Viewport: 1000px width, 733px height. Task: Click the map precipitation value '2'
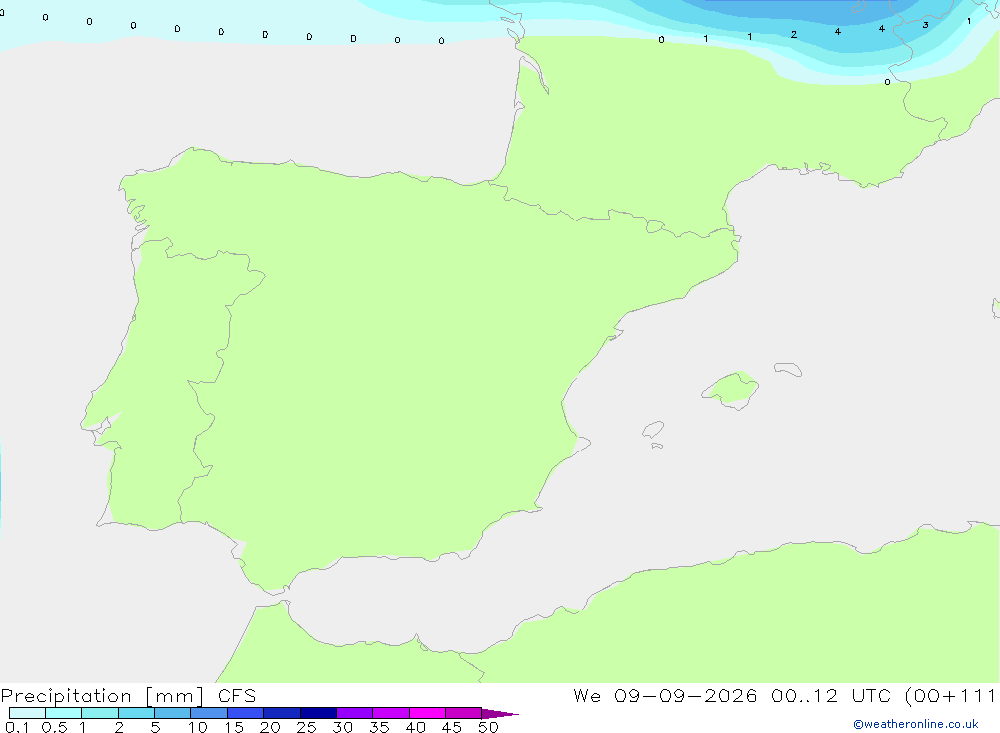coord(793,34)
